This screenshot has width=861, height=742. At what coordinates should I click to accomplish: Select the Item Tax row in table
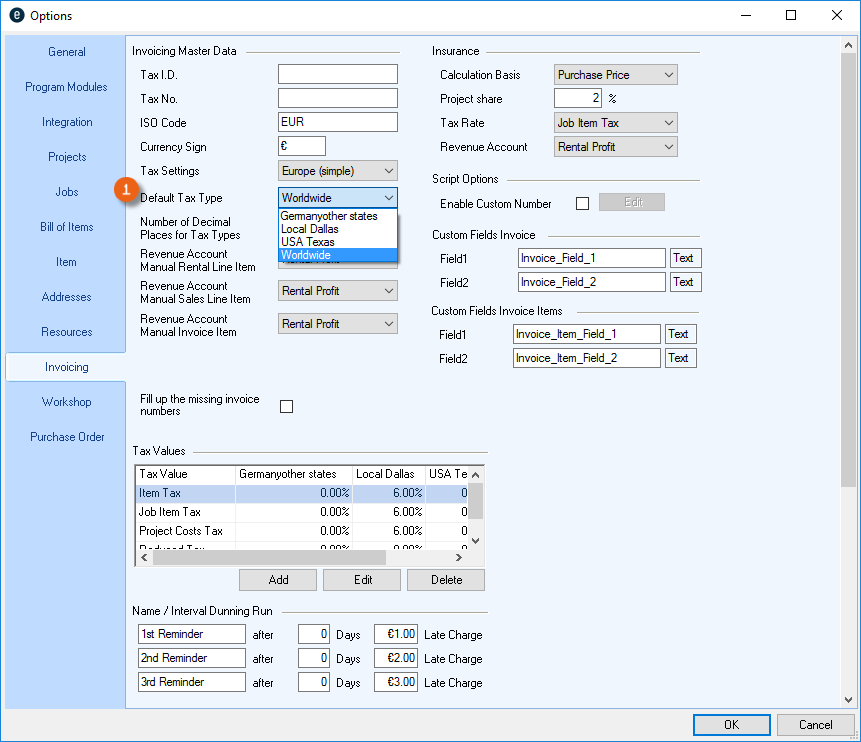coord(185,493)
